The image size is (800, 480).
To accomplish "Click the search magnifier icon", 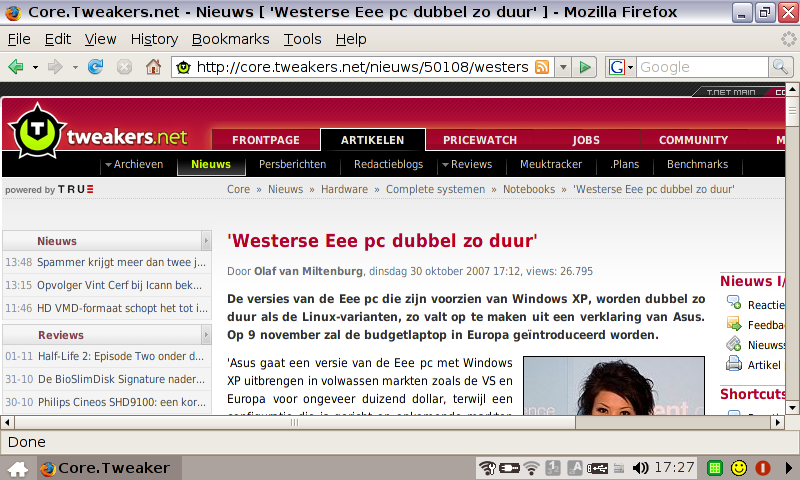I will tap(780, 67).
